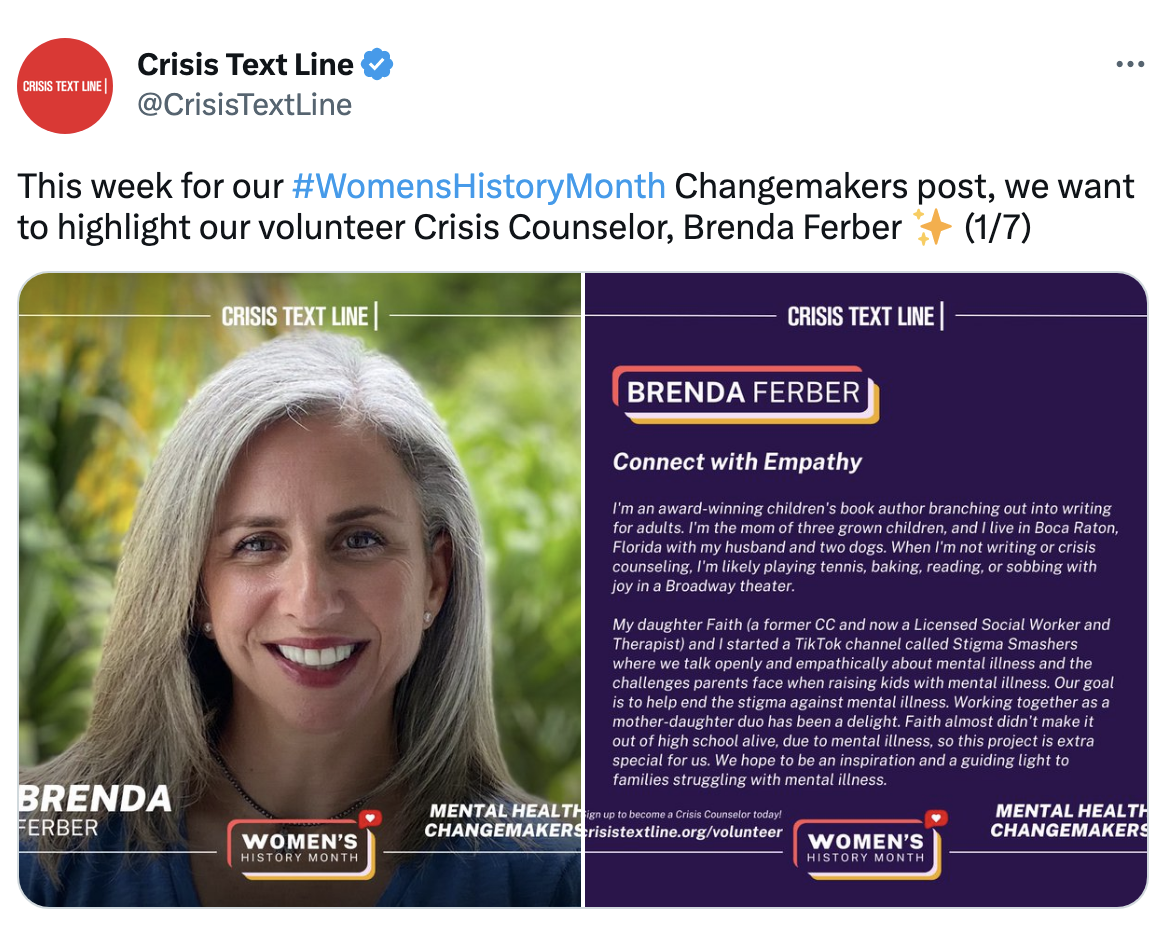Open the Crisis Text Line profile avatar
Viewport: 1170px width, 930px height.
pos(65,86)
